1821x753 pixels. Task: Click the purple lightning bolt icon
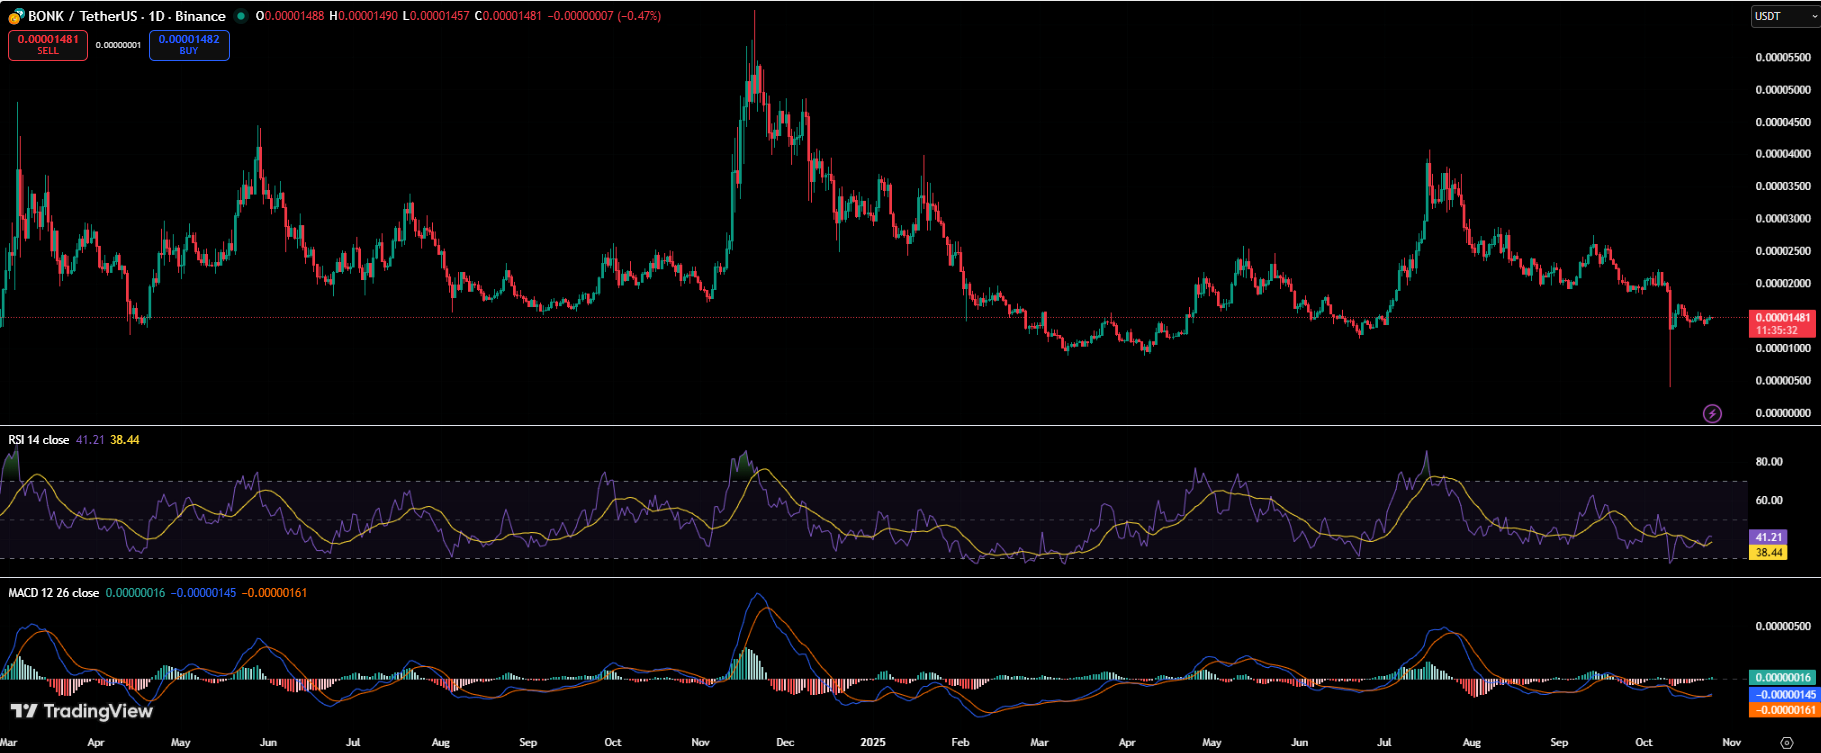1712,413
